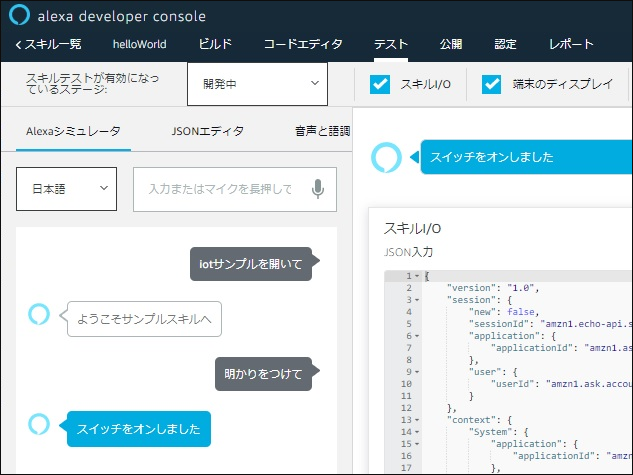Screen dimensions: 633x475
Task: Switch to the レポート tab
Action: 571,44
